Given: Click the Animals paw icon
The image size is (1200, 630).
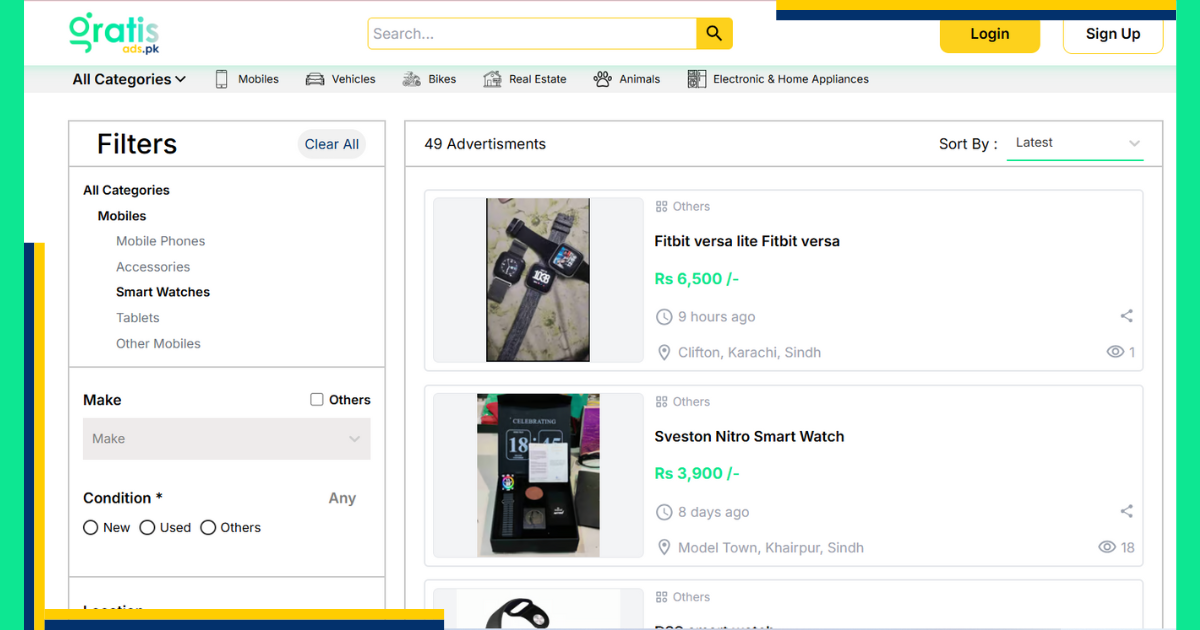Looking at the screenshot, I should coord(602,79).
